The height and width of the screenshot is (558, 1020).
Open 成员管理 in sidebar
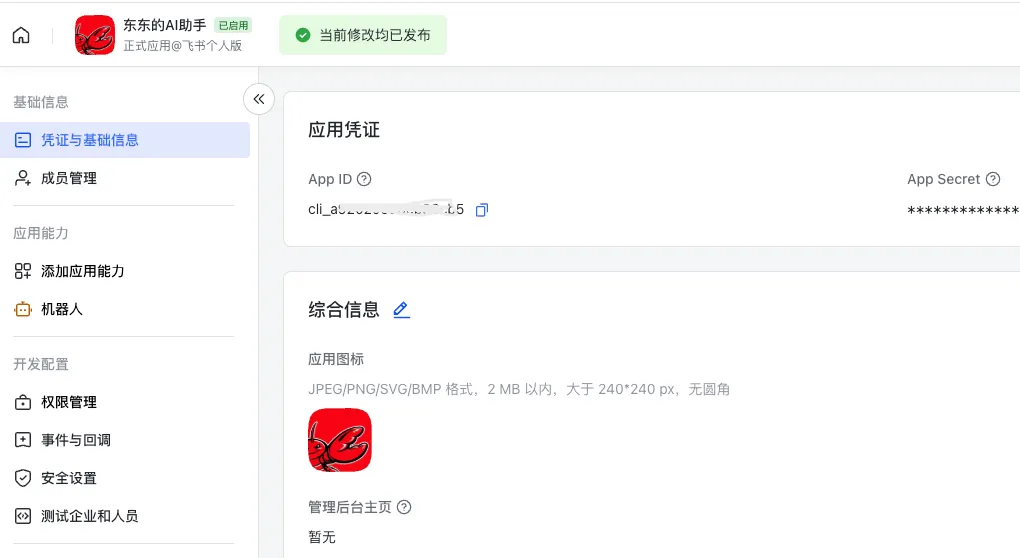point(125,178)
